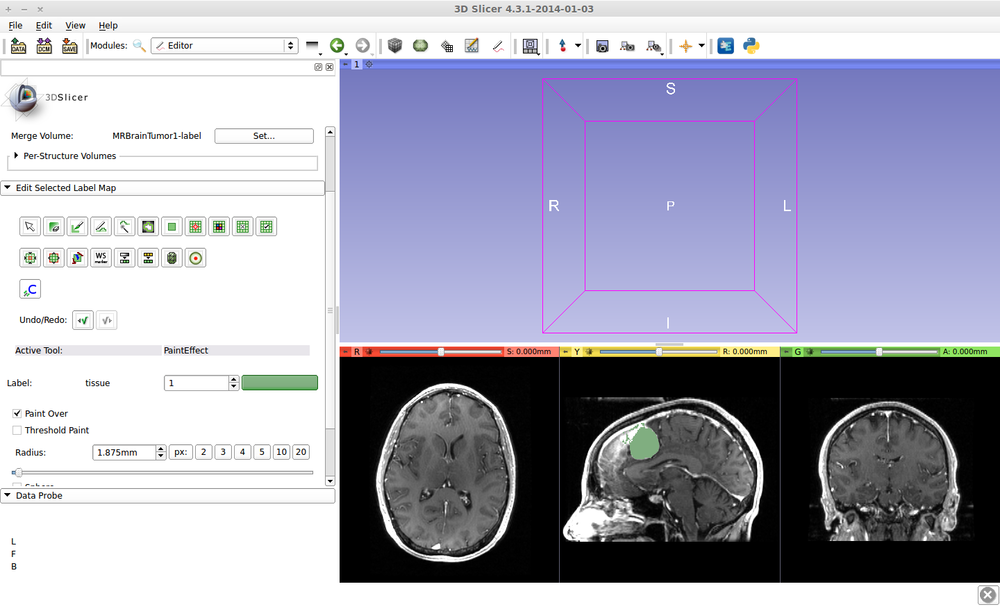Viewport: 1000px width, 607px height.
Task: Select the GrowCut segmentation effect
Action: tap(77, 257)
